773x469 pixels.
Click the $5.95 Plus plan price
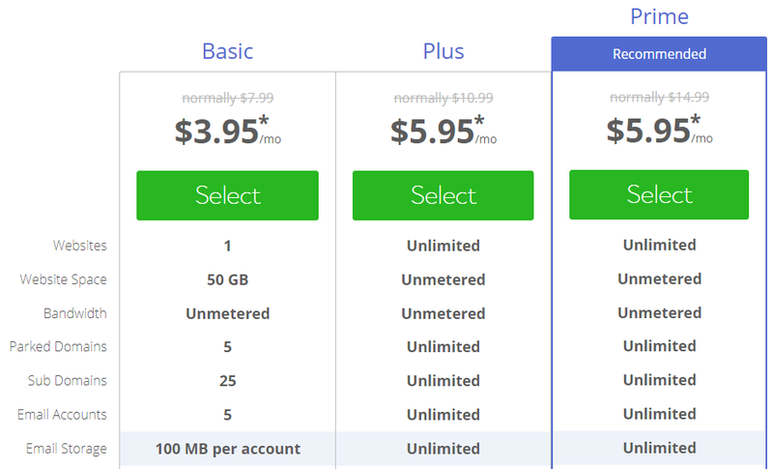click(x=434, y=132)
